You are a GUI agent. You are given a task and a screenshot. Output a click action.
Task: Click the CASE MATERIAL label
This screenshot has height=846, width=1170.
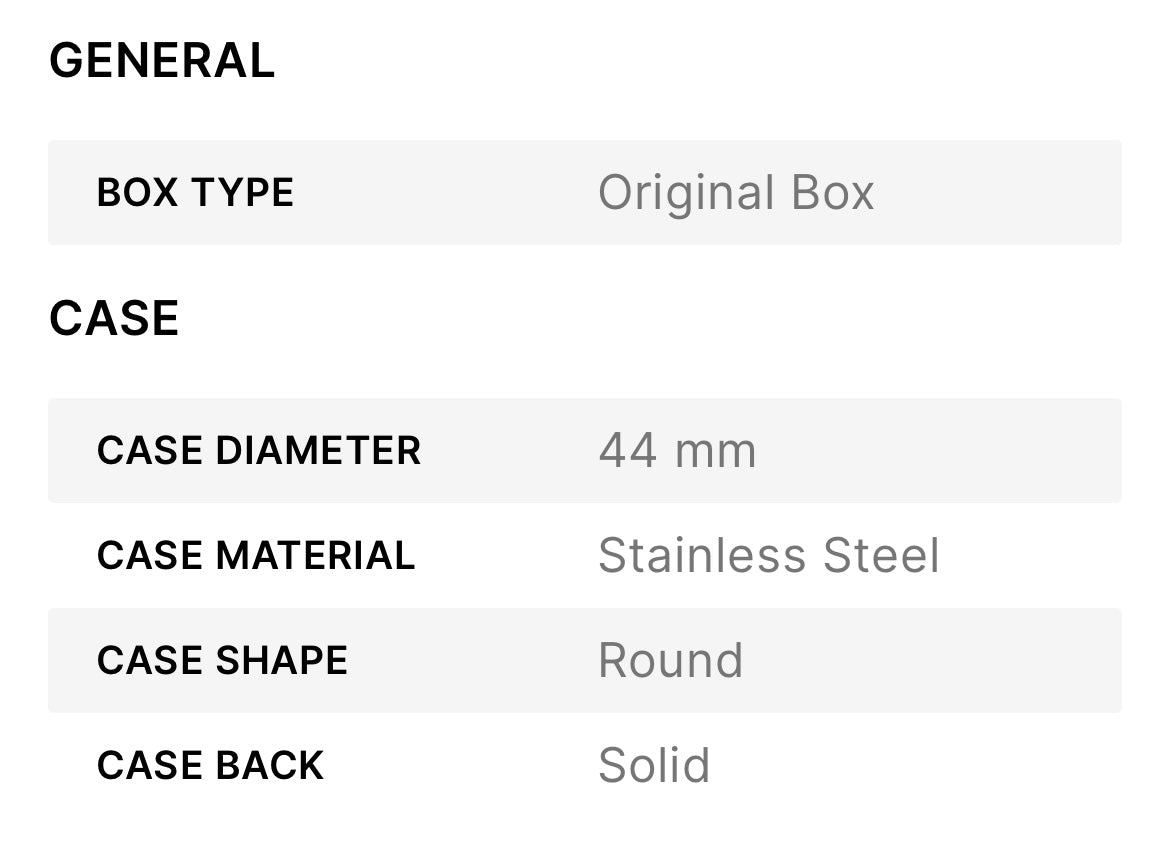pyautogui.click(x=256, y=556)
